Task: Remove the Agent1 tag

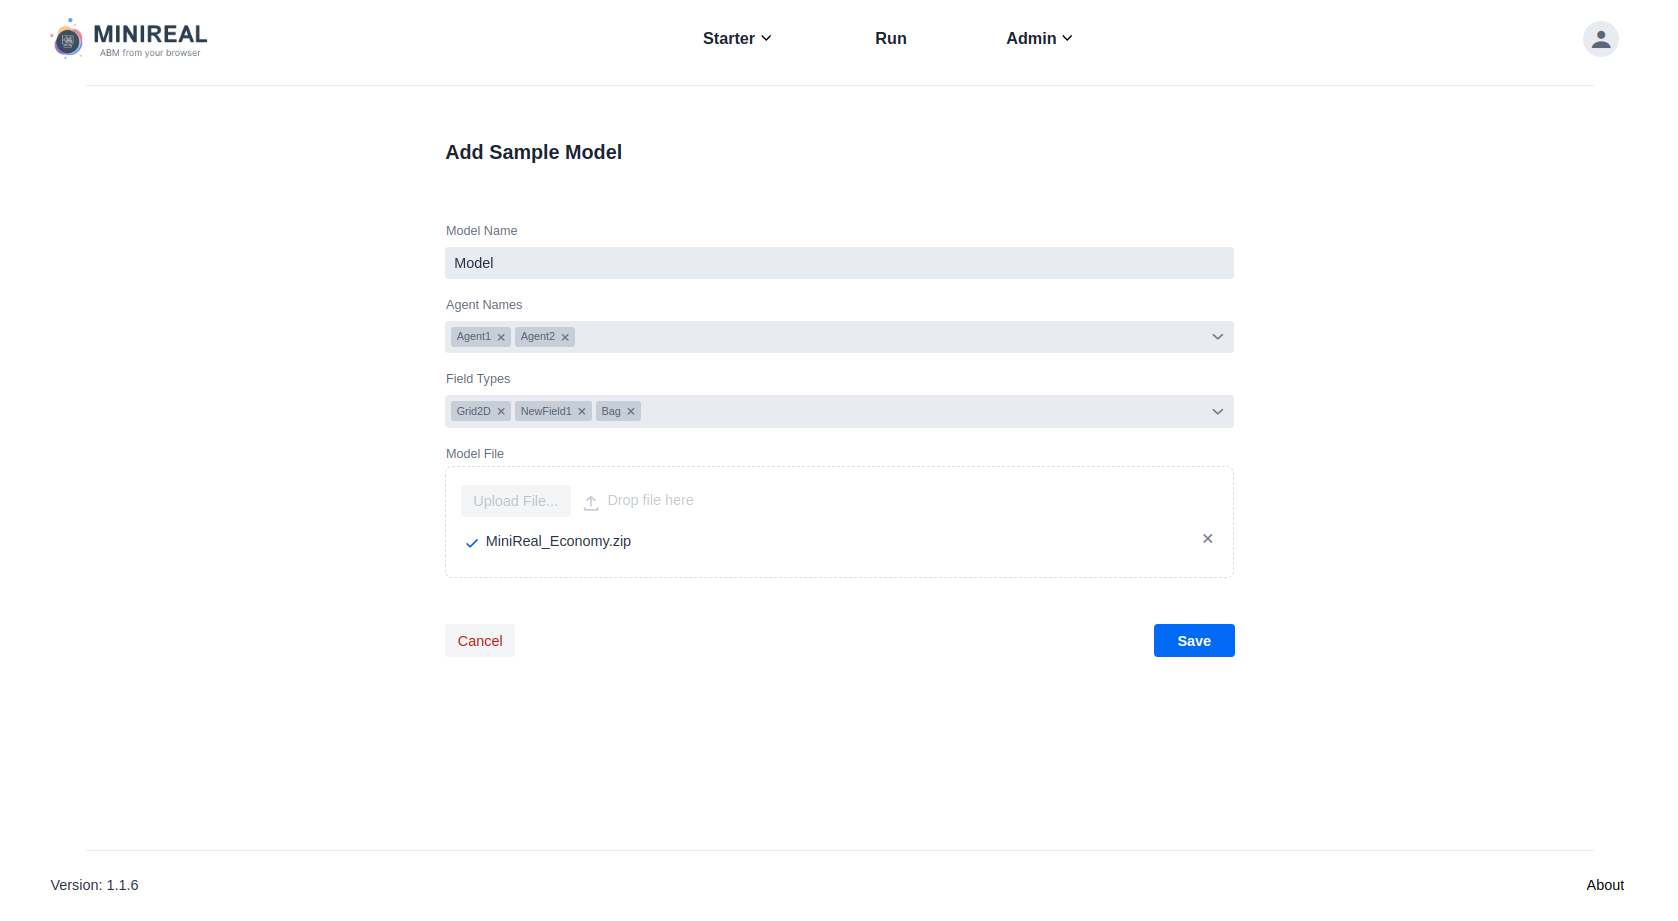Action: 501,337
